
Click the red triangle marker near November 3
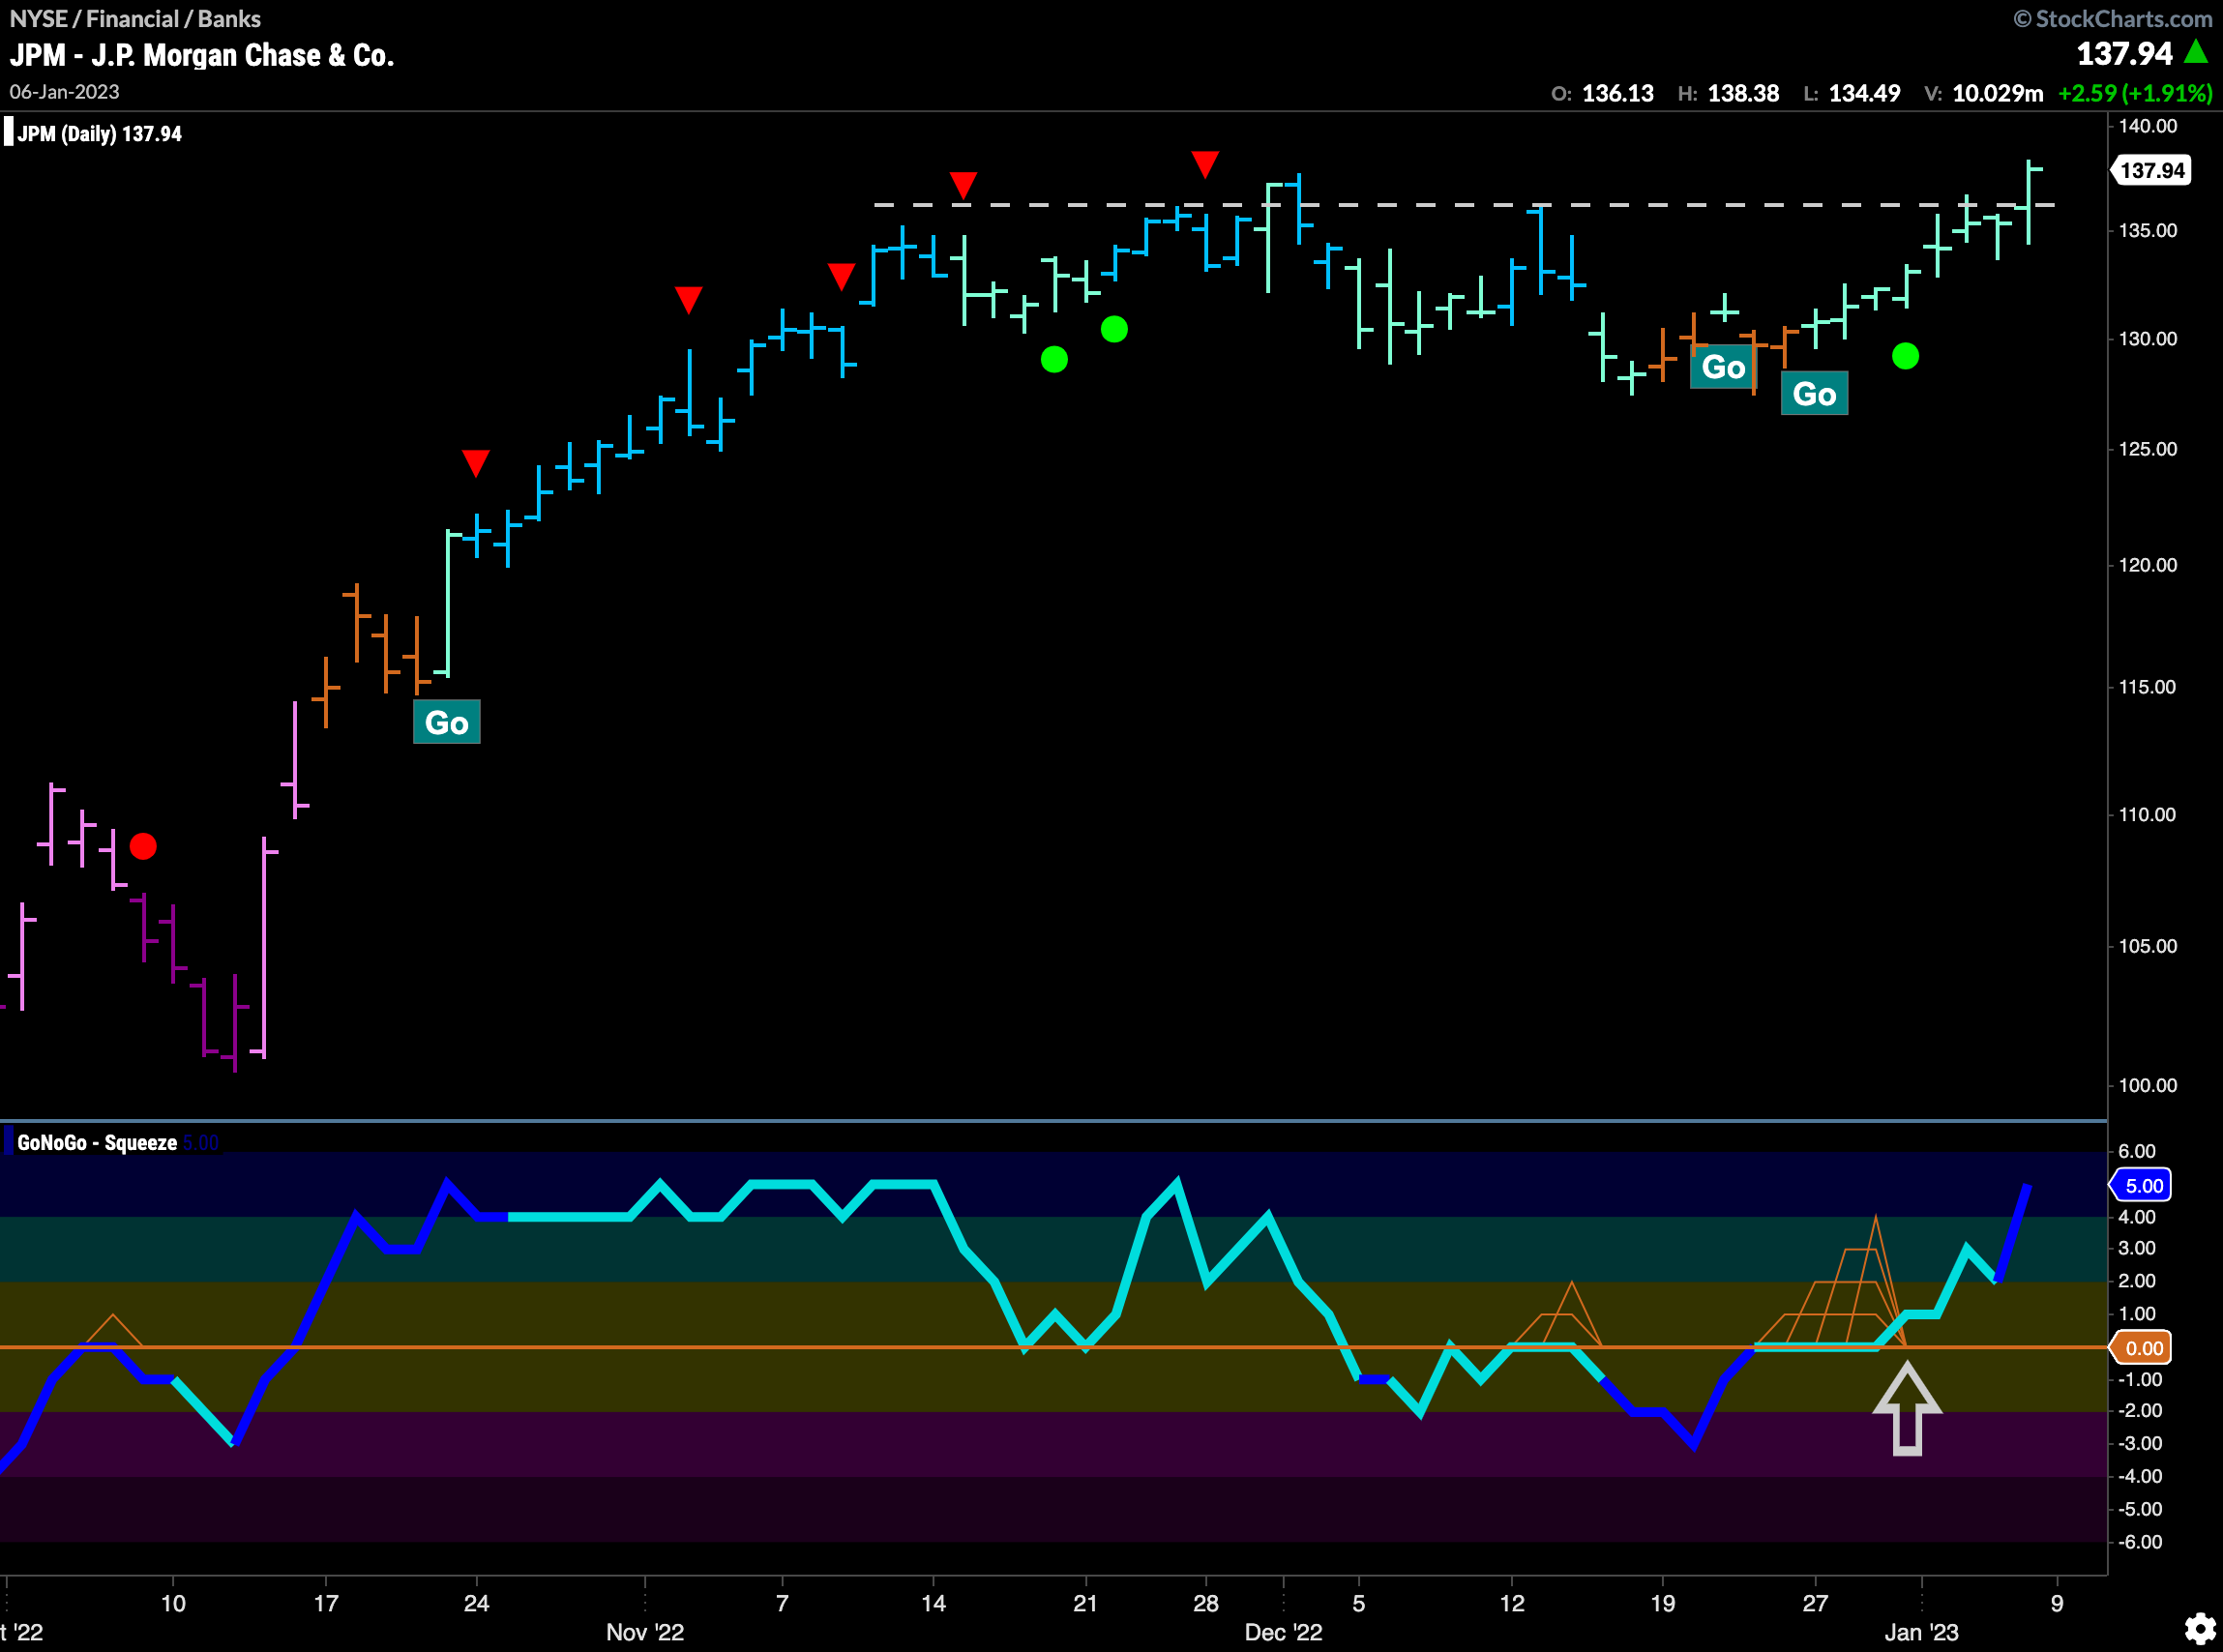688,299
